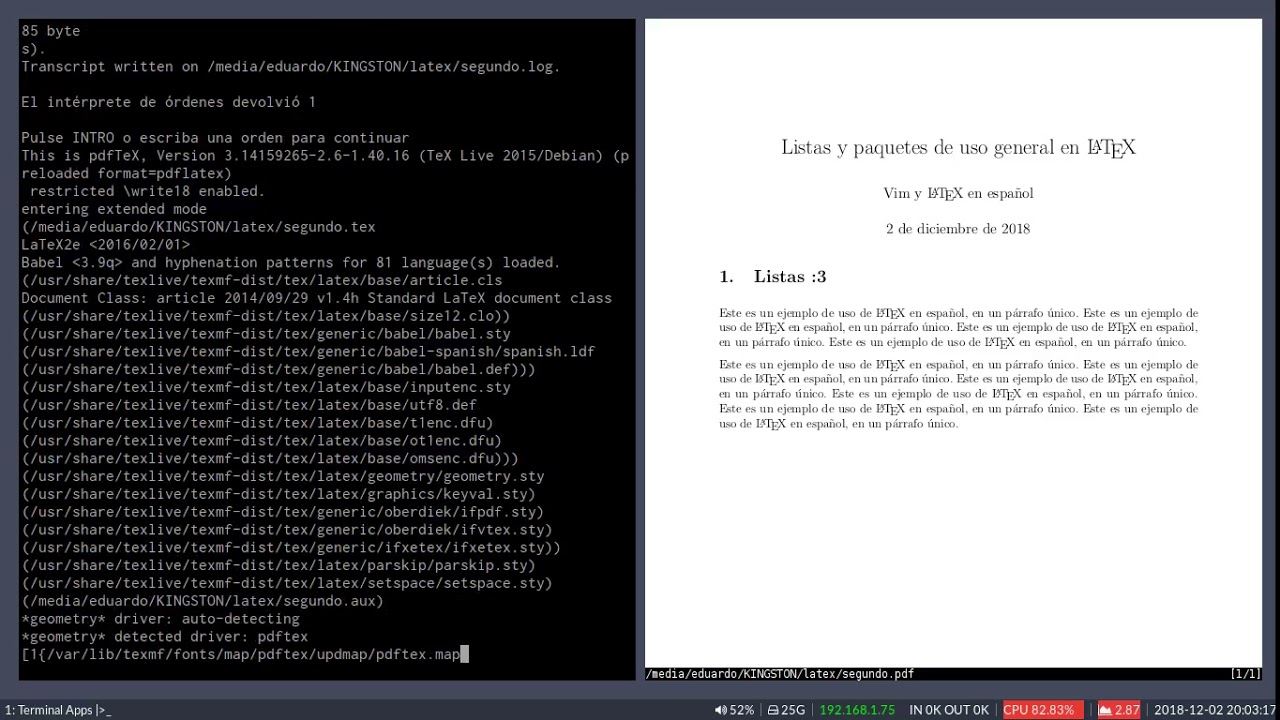Click the t1enc.dfu path line
1280x720 pixels.
point(257,423)
